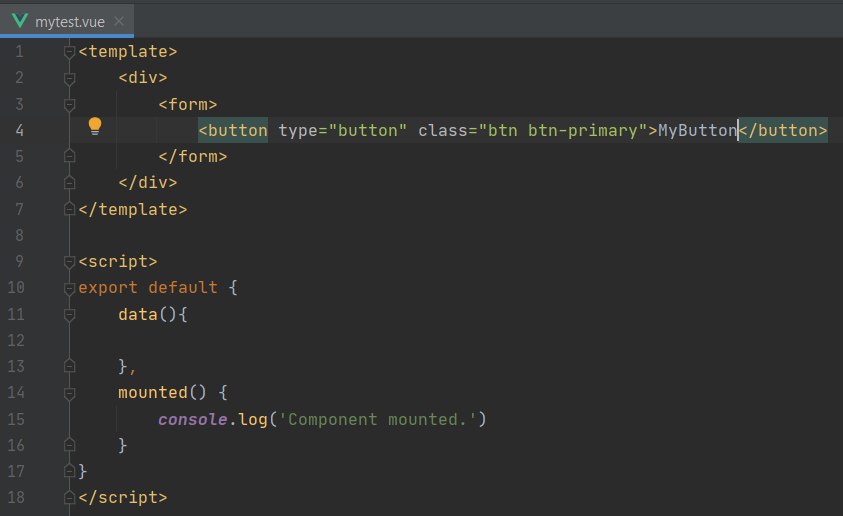Click the closing brace on line 17
Screen dimensions: 843x516
tap(83, 471)
